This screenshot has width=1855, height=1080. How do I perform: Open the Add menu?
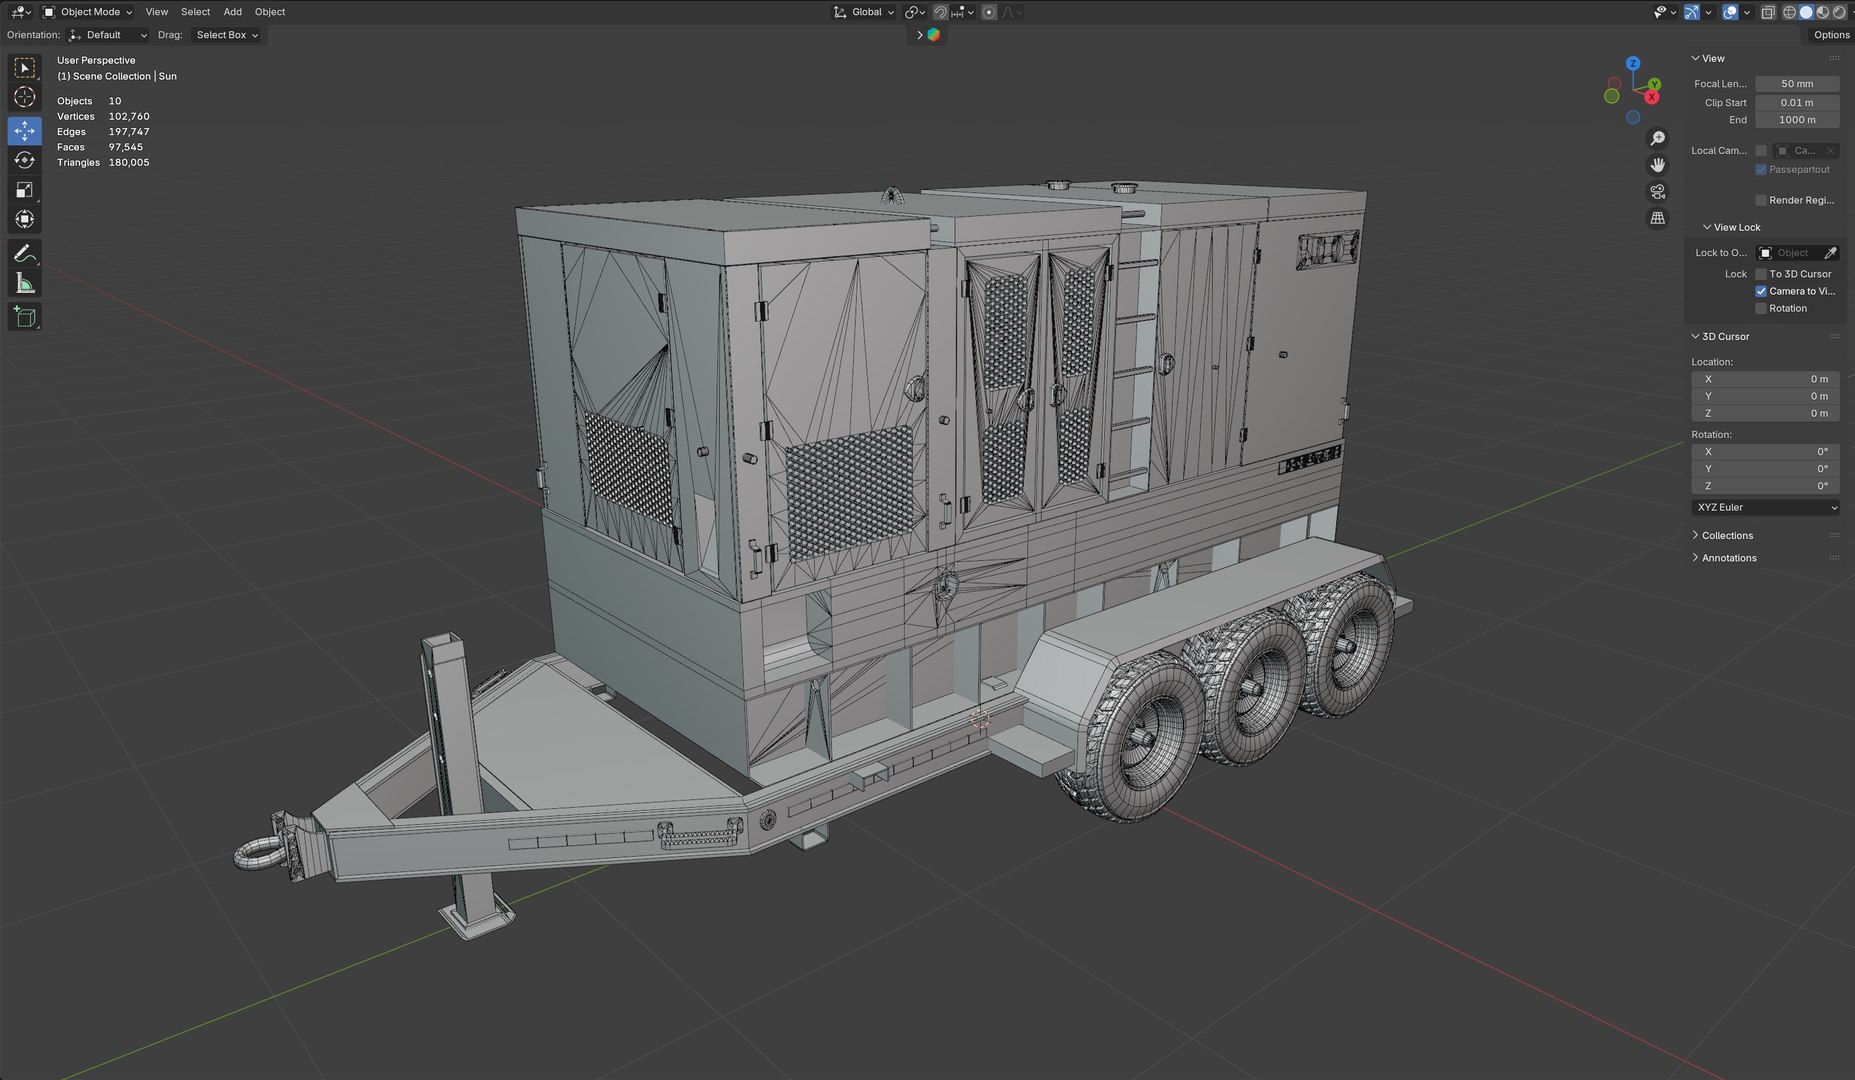coord(232,12)
